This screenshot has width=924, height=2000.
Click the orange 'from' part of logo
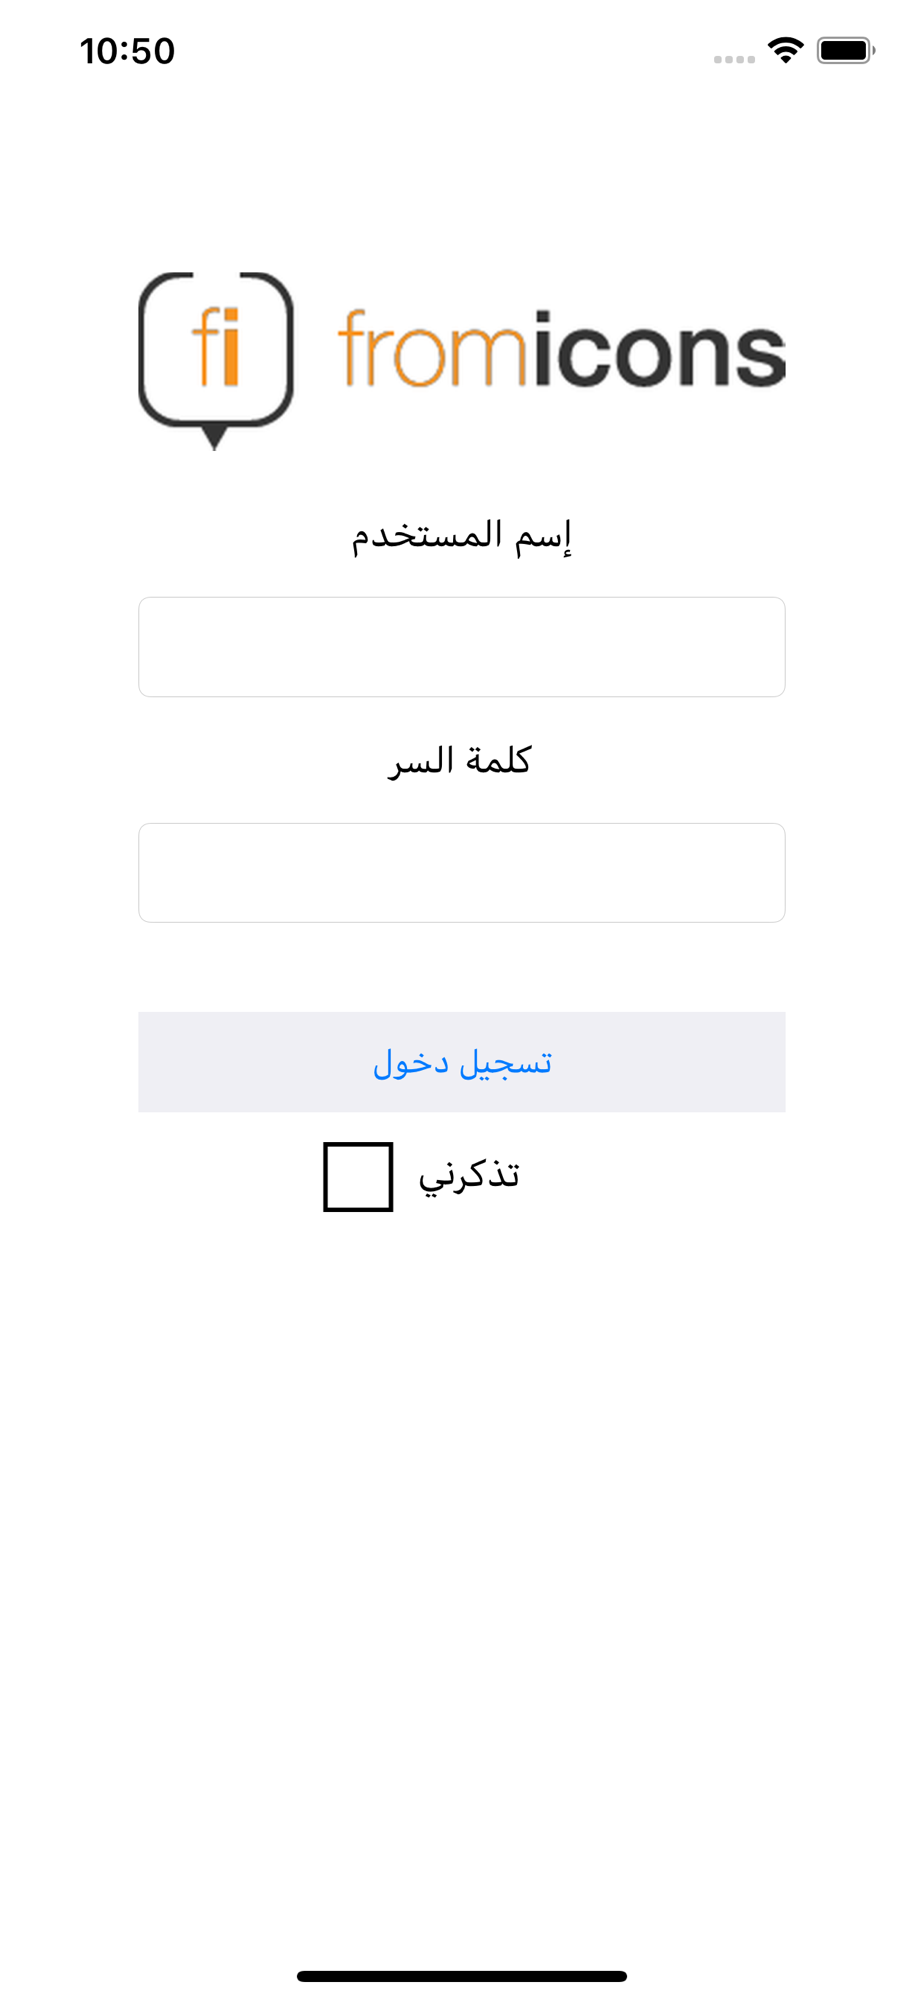431,348
